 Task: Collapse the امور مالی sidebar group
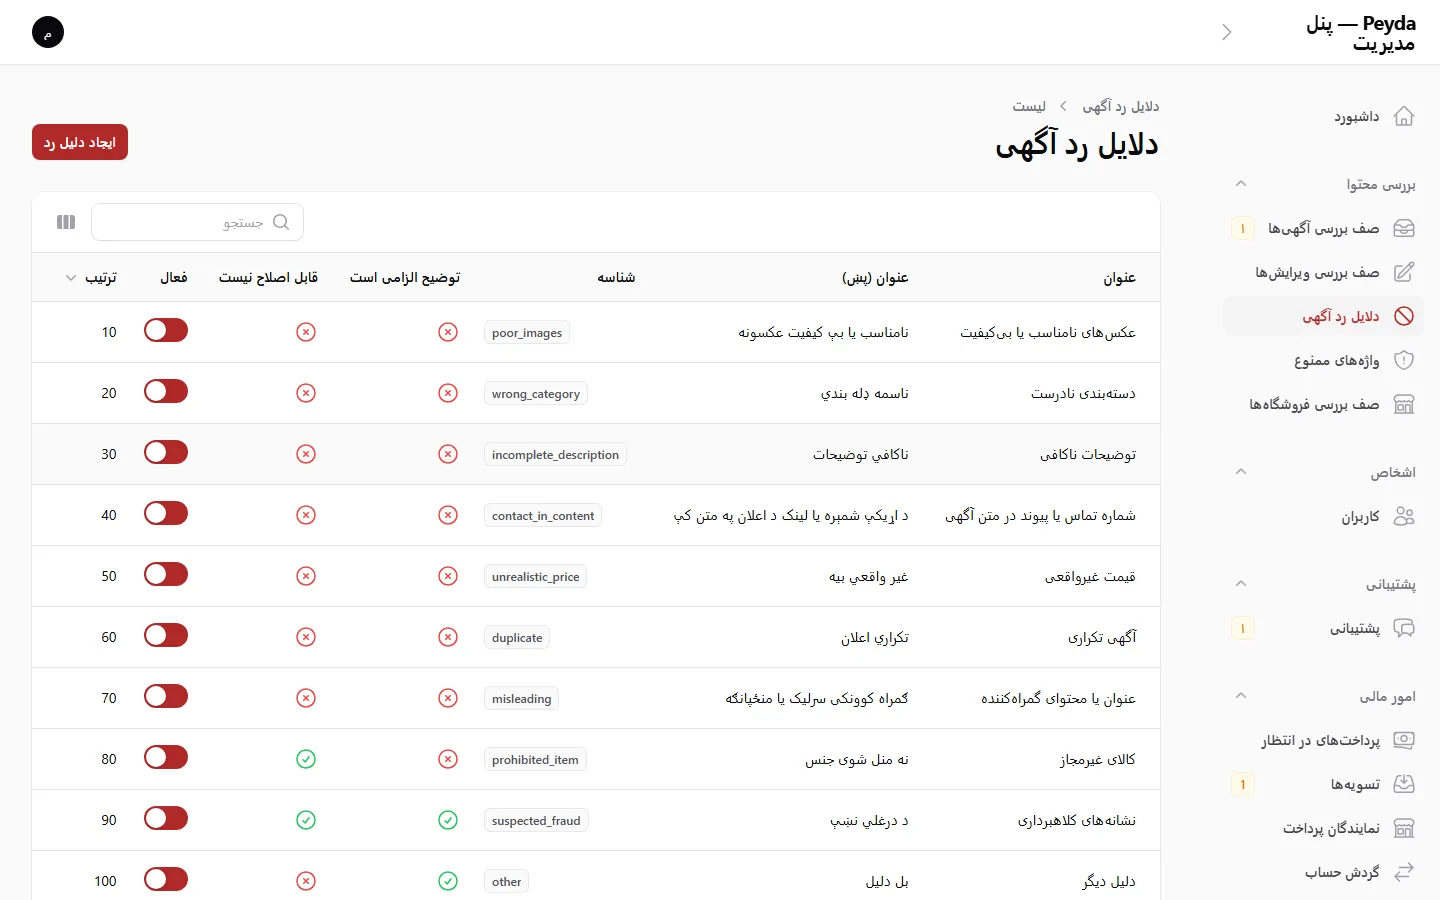(1241, 696)
